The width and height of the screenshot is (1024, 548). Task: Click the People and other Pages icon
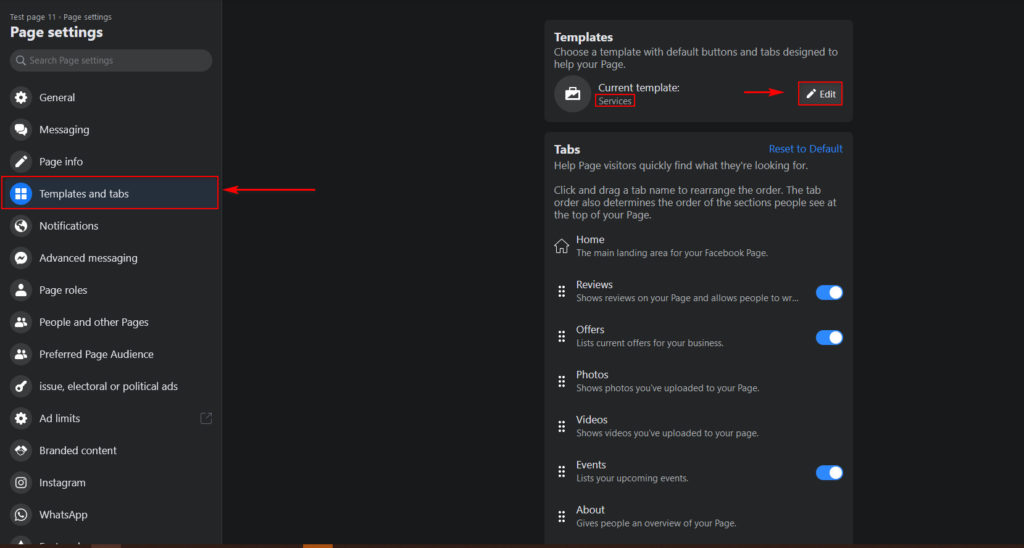[x=21, y=322]
